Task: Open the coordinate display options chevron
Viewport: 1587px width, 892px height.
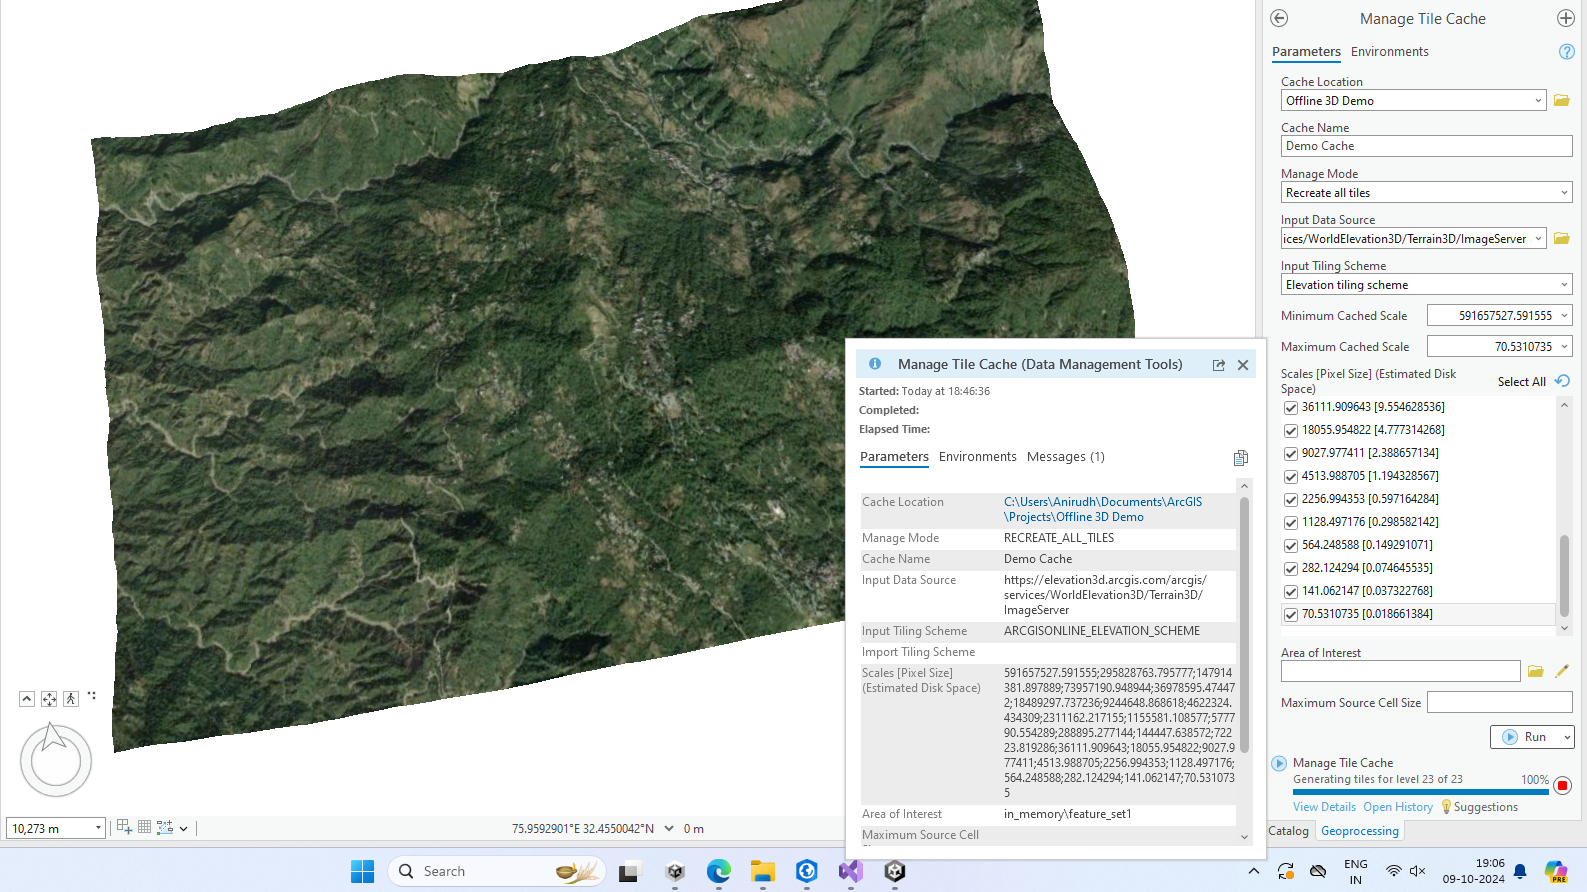Action: pyautogui.click(x=669, y=828)
